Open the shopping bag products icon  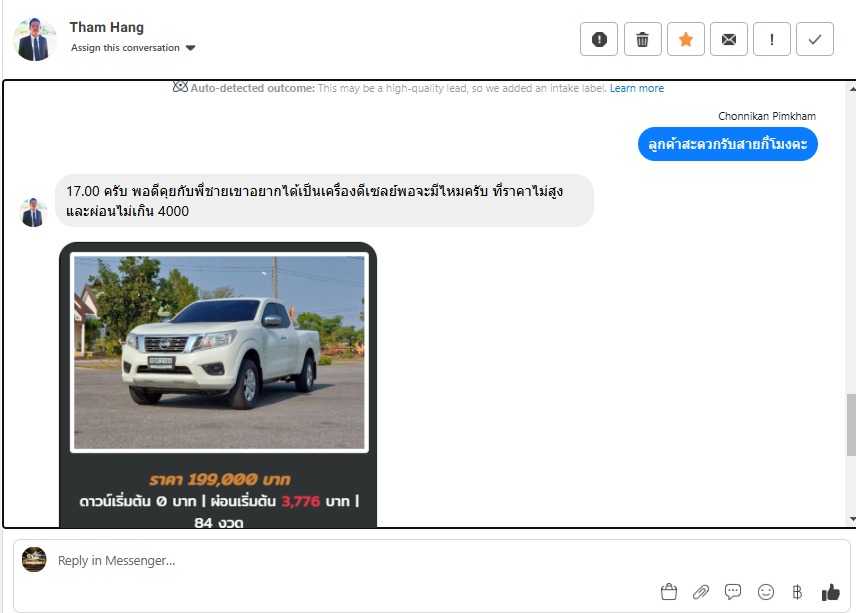coord(669,592)
